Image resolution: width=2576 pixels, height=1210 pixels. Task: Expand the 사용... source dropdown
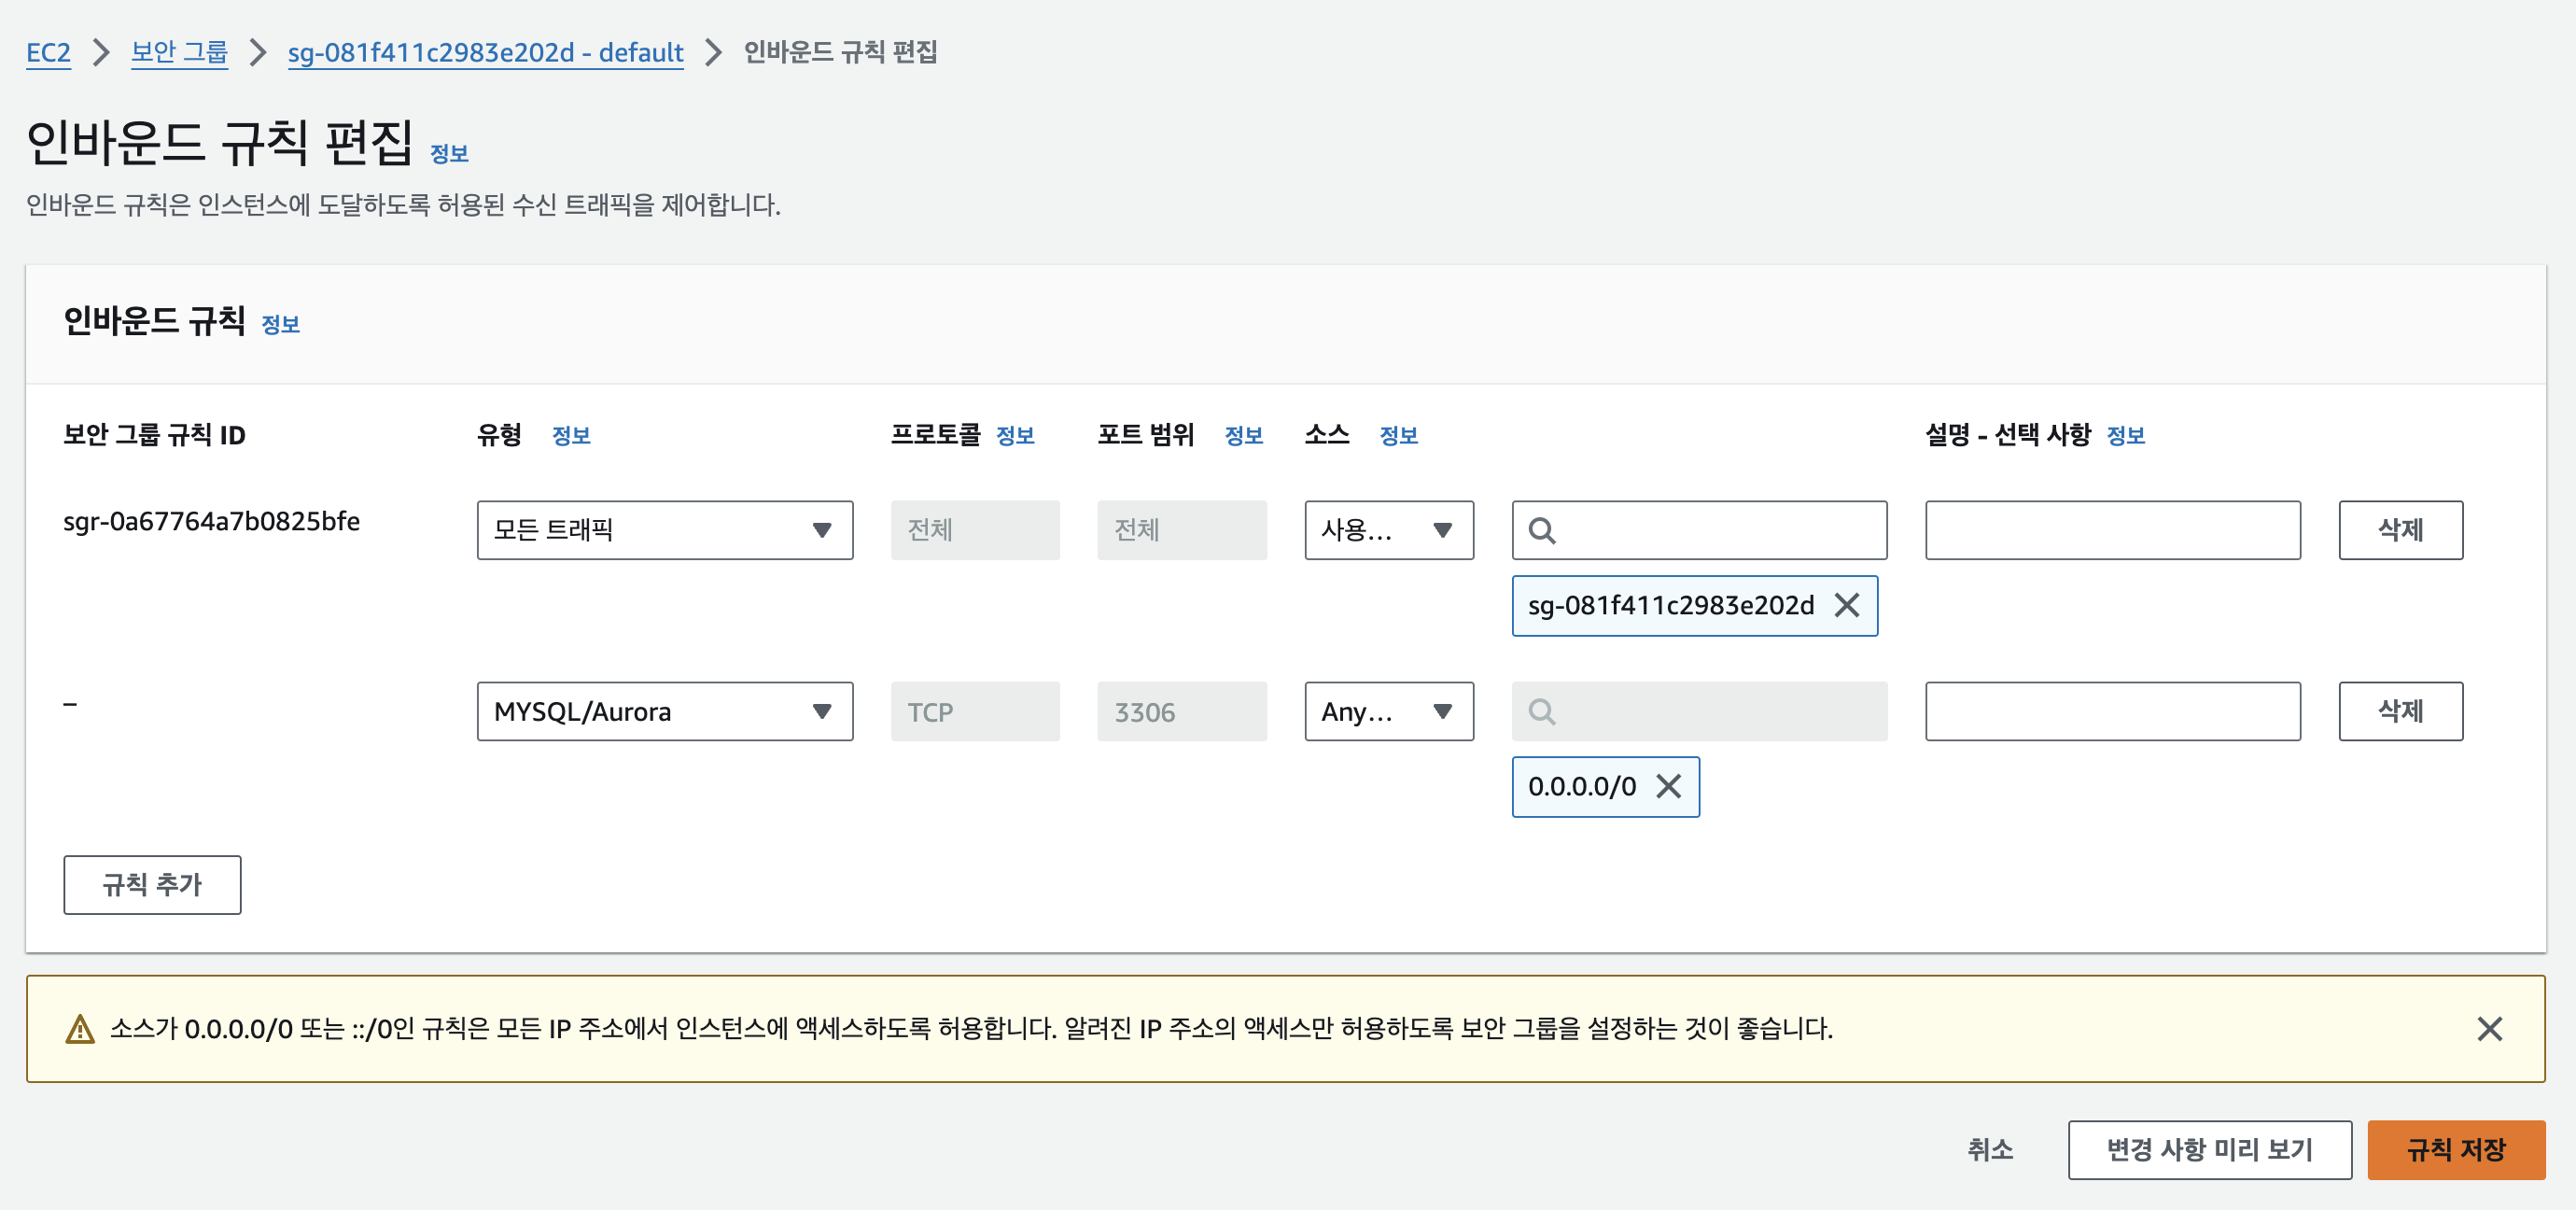pyautogui.click(x=1388, y=530)
